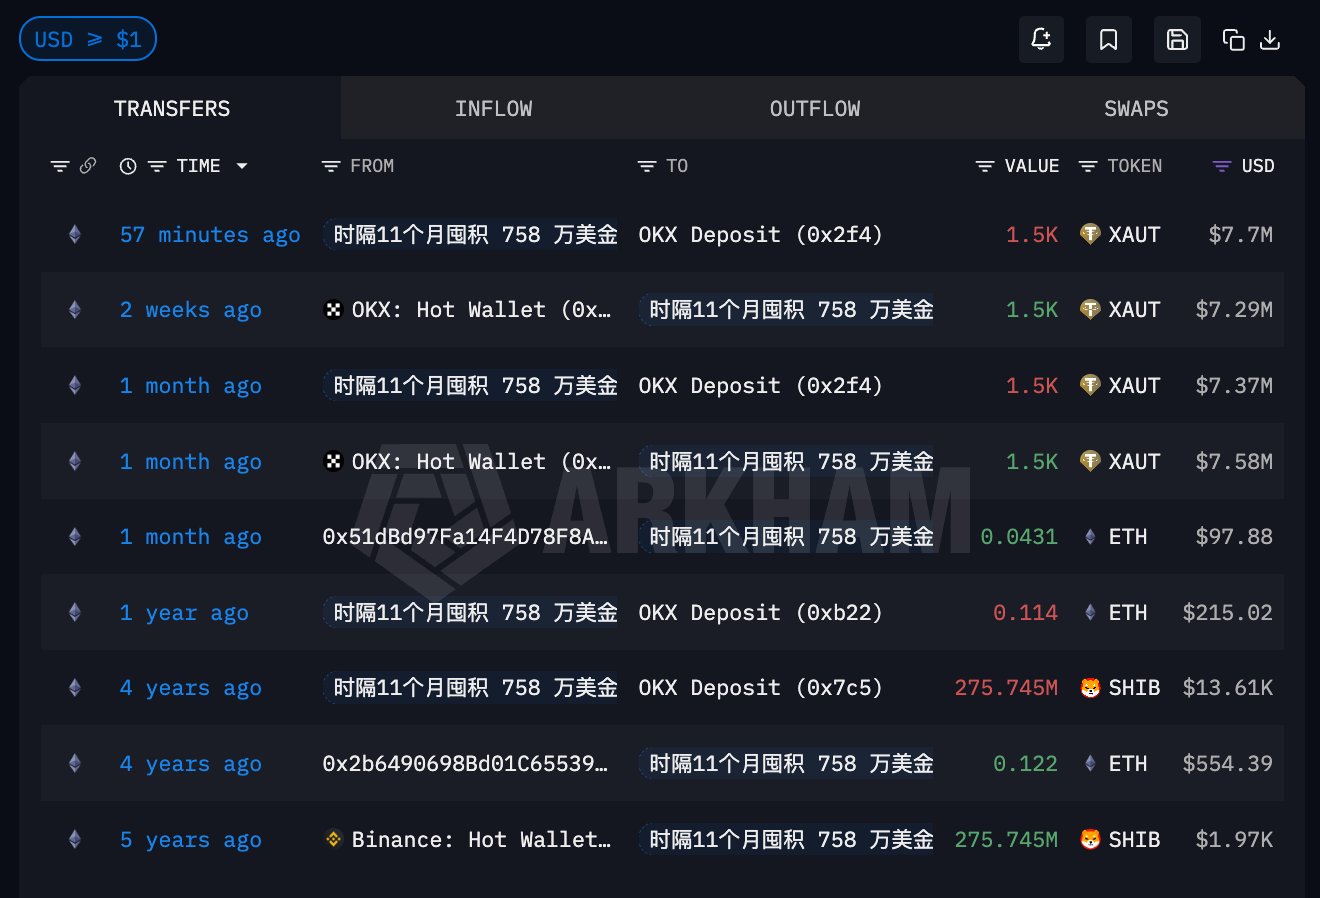Screen dimensions: 1320x898
Task: Open the chain filter icon in header
Action: pyautogui.click(x=60, y=166)
